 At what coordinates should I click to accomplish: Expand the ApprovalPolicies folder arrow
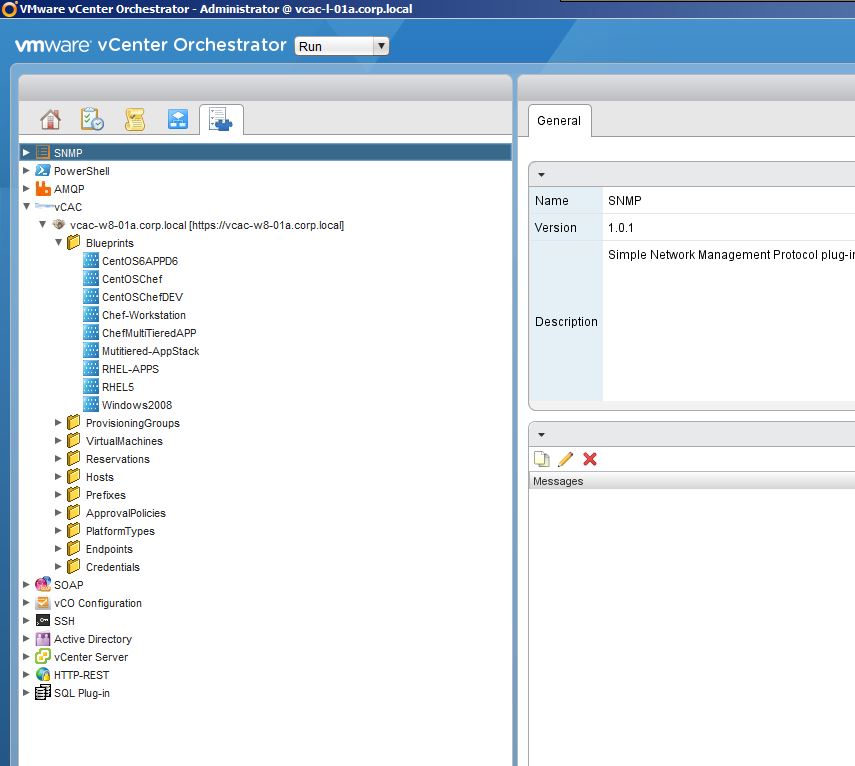(x=58, y=512)
